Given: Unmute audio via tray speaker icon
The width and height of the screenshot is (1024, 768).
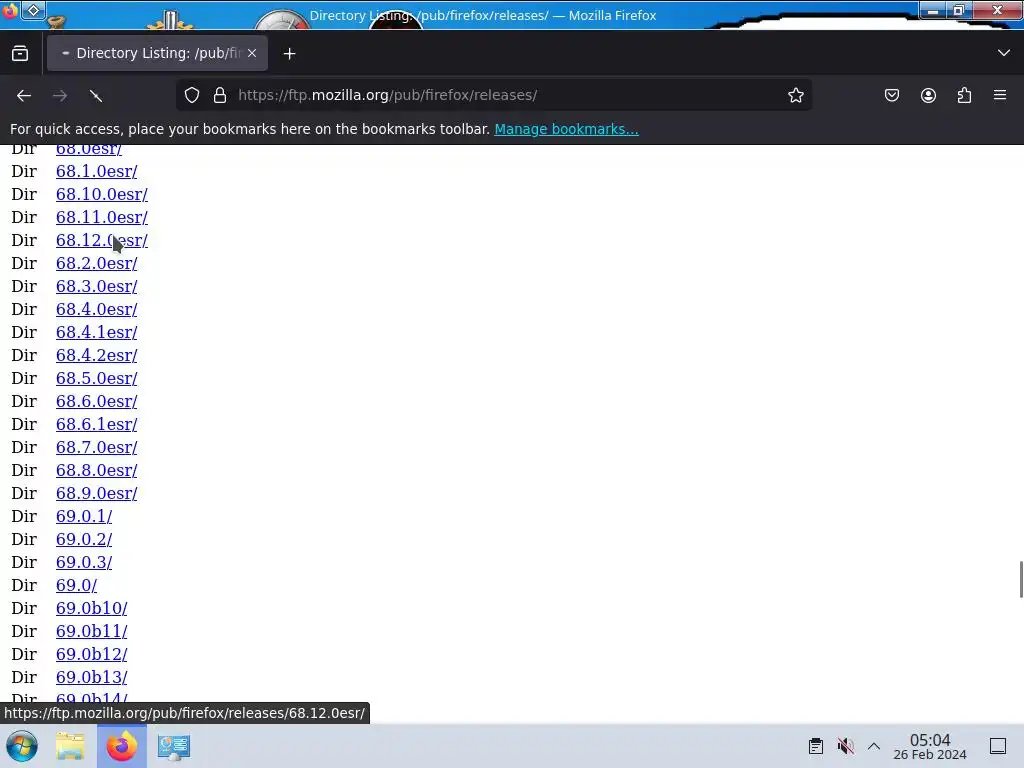Looking at the screenshot, I should coord(846,746).
